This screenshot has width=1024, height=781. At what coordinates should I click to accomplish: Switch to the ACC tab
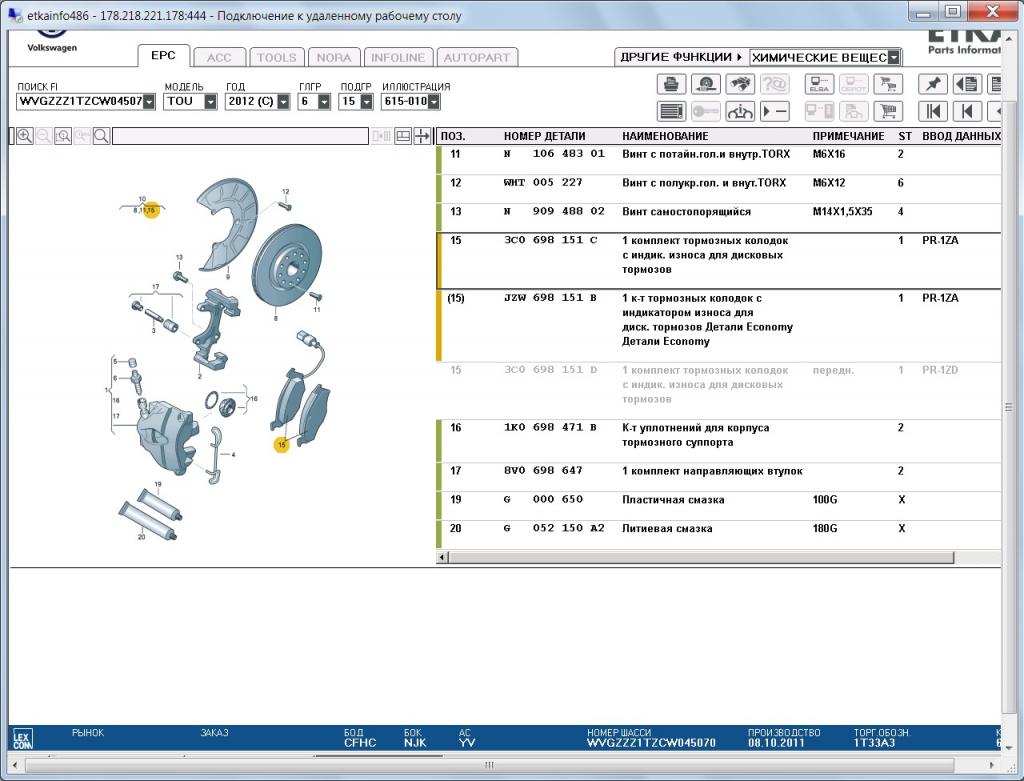pyautogui.click(x=219, y=57)
